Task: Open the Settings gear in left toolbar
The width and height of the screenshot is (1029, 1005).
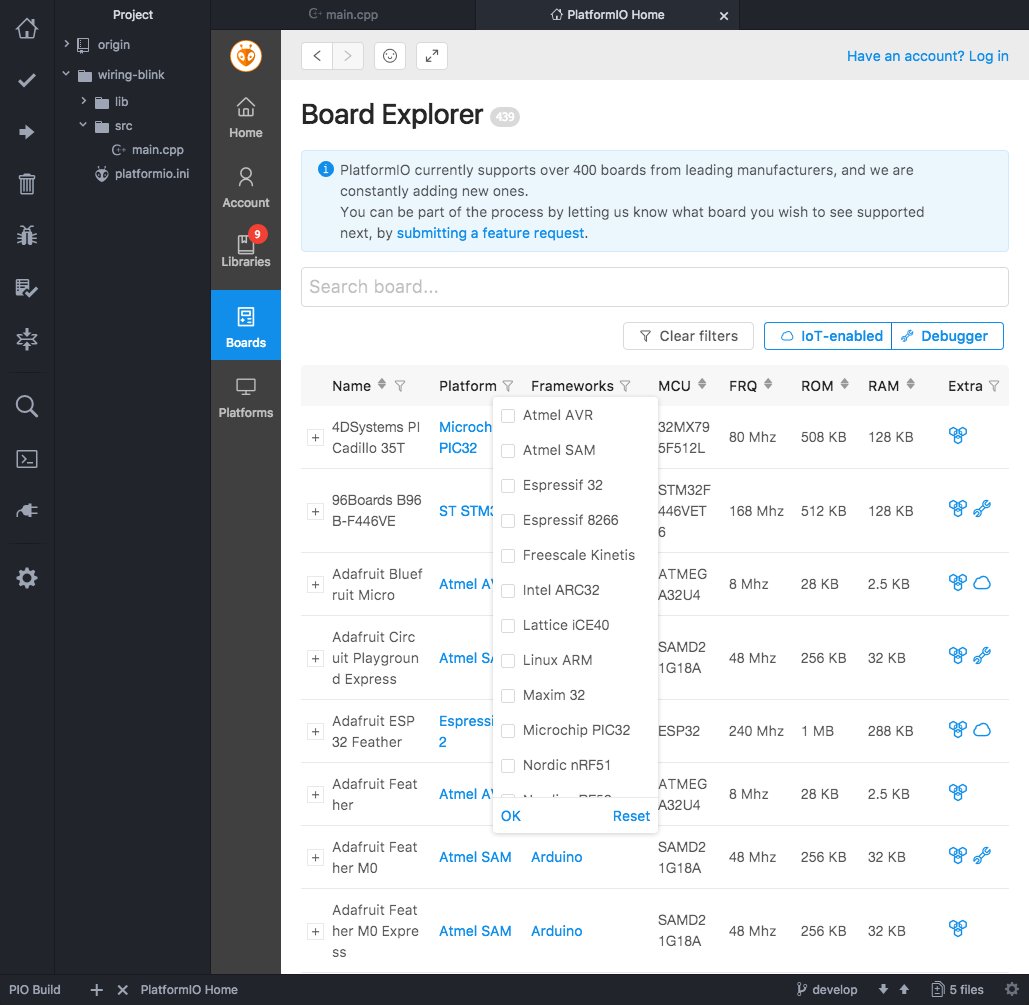Action: [x=27, y=578]
